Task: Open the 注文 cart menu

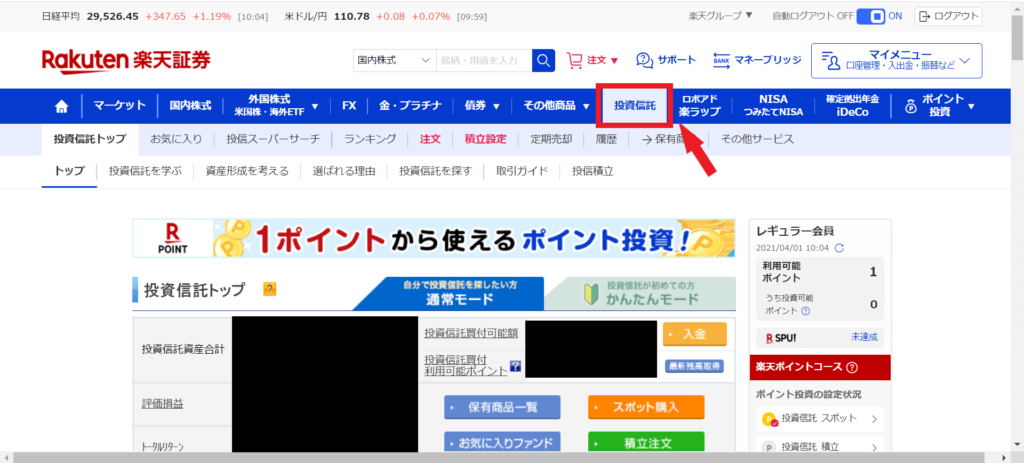Action: [x=592, y=60]
